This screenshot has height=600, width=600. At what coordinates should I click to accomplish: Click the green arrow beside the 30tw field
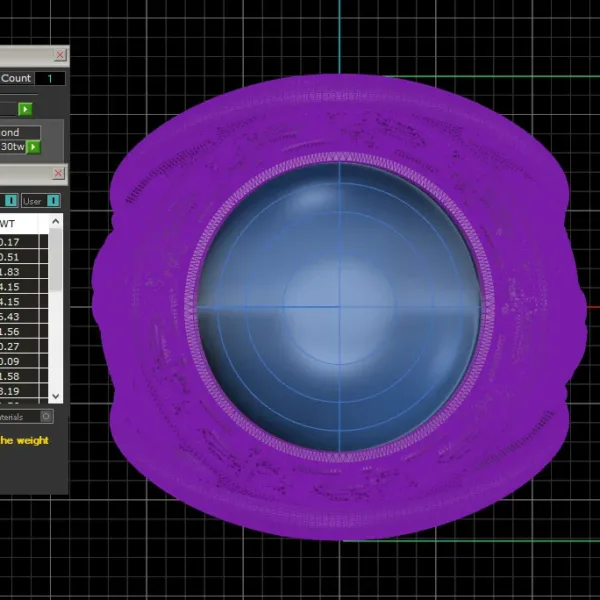pyautogui.click(x=33, y=147)
